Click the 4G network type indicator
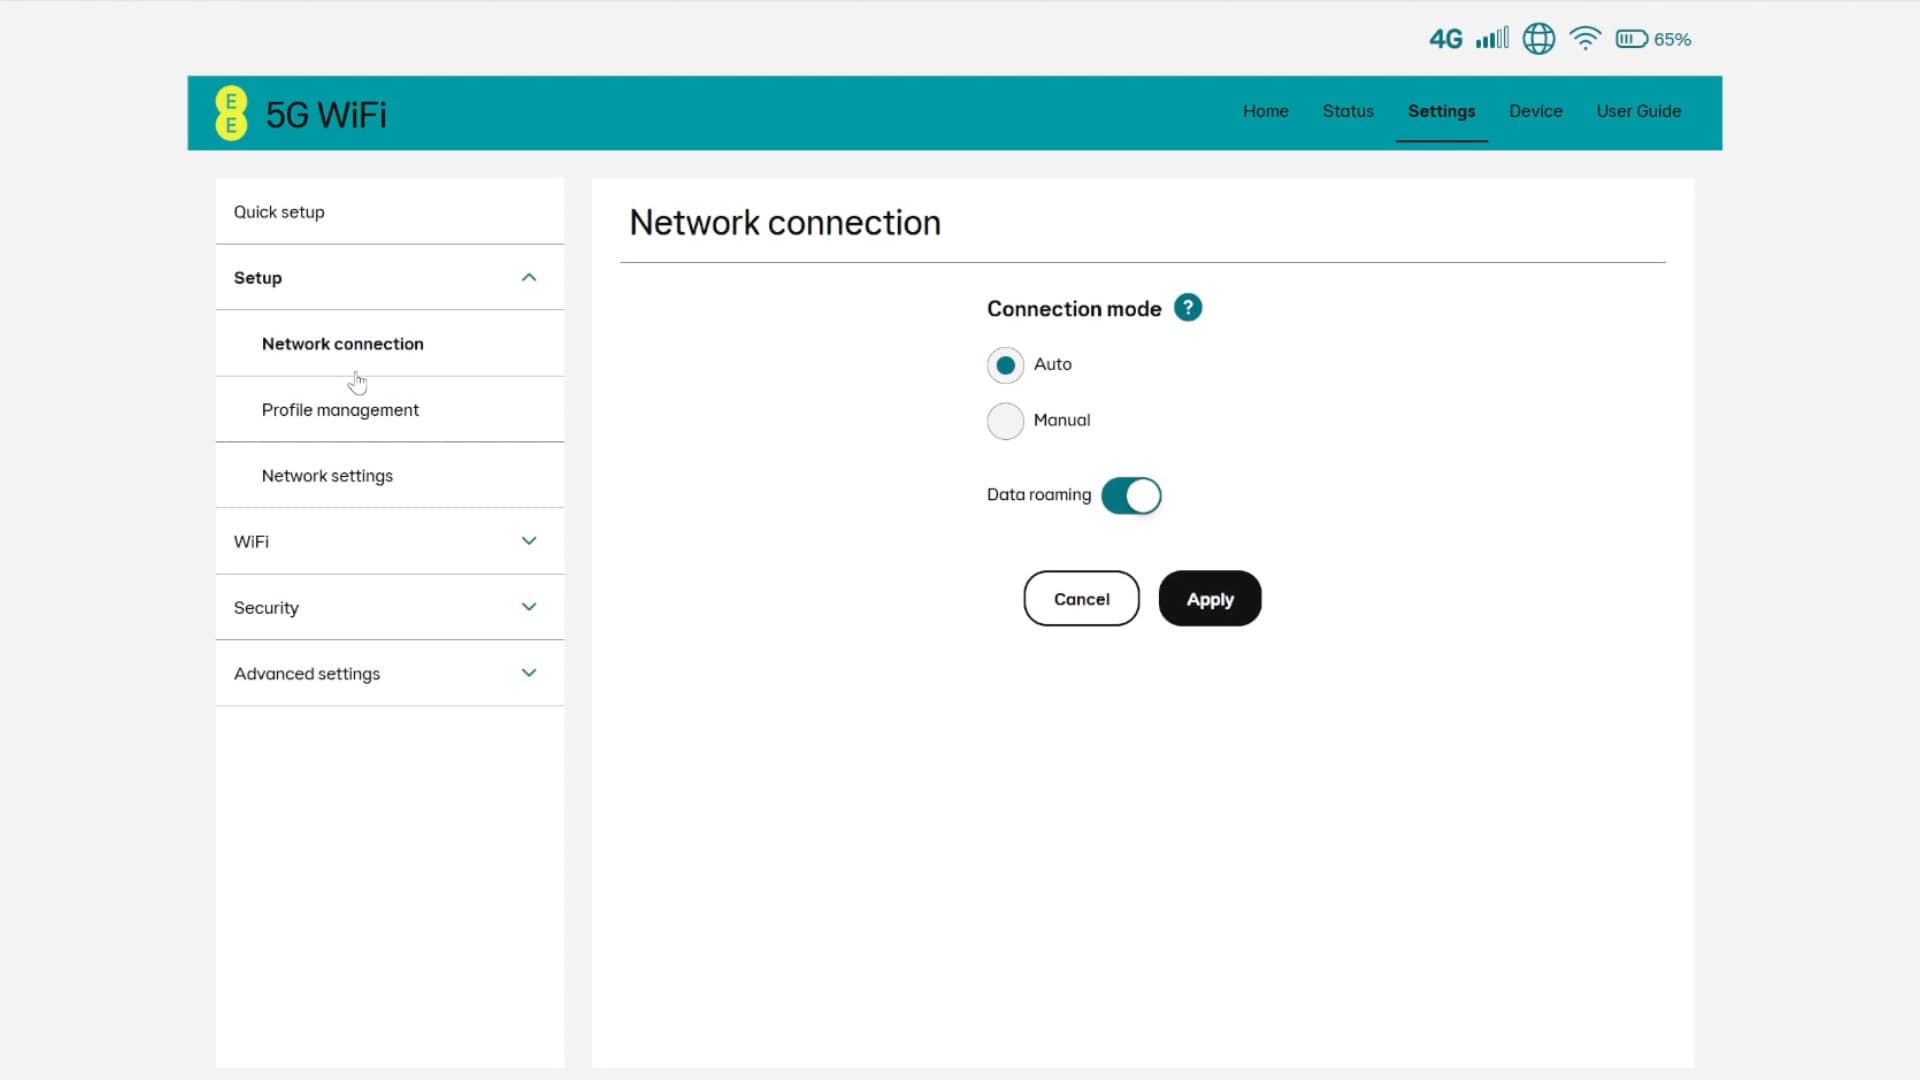This screenshot has width=1920, height=1080. pyautogui.click(x=1445, y=38)
